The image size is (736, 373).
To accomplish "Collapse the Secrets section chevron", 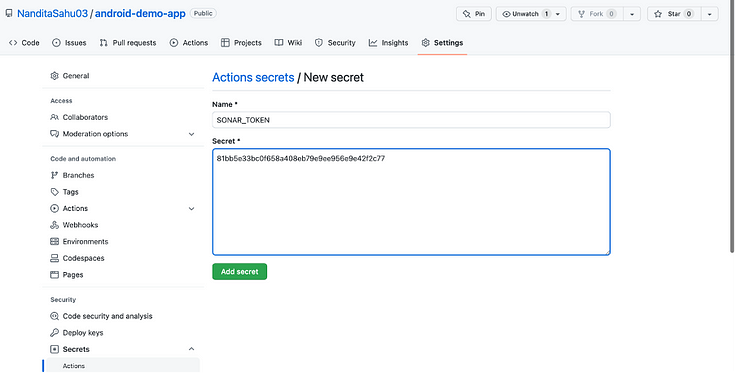I will (x=192, y=349).
